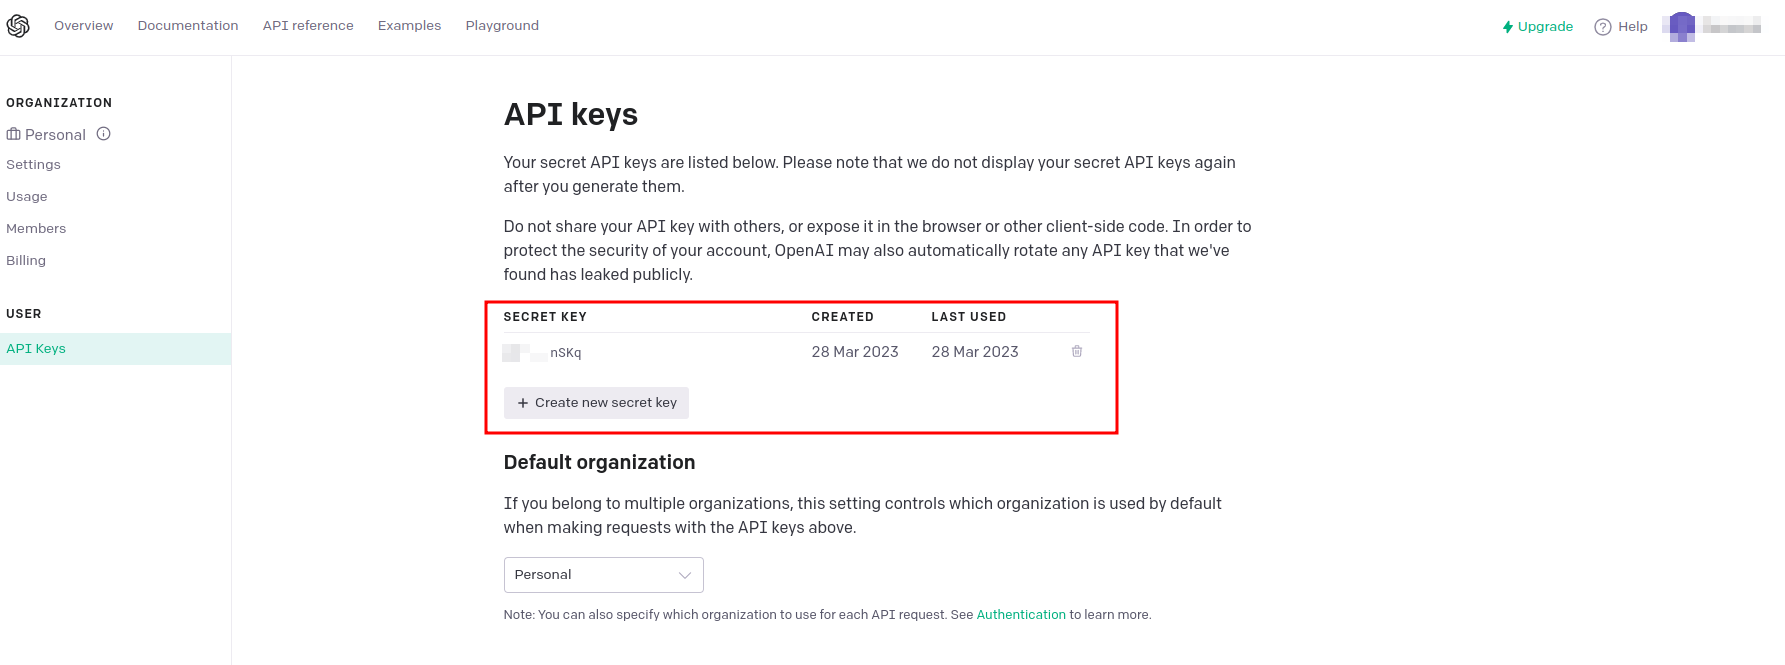Screen dimensions: 1785x665
Task: Open the user profile avatar
Action: pos(1682,26)
